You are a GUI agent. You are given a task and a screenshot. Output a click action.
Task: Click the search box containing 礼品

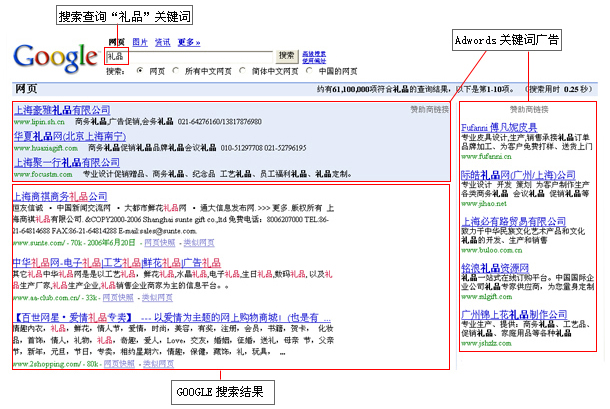point(189,57)
